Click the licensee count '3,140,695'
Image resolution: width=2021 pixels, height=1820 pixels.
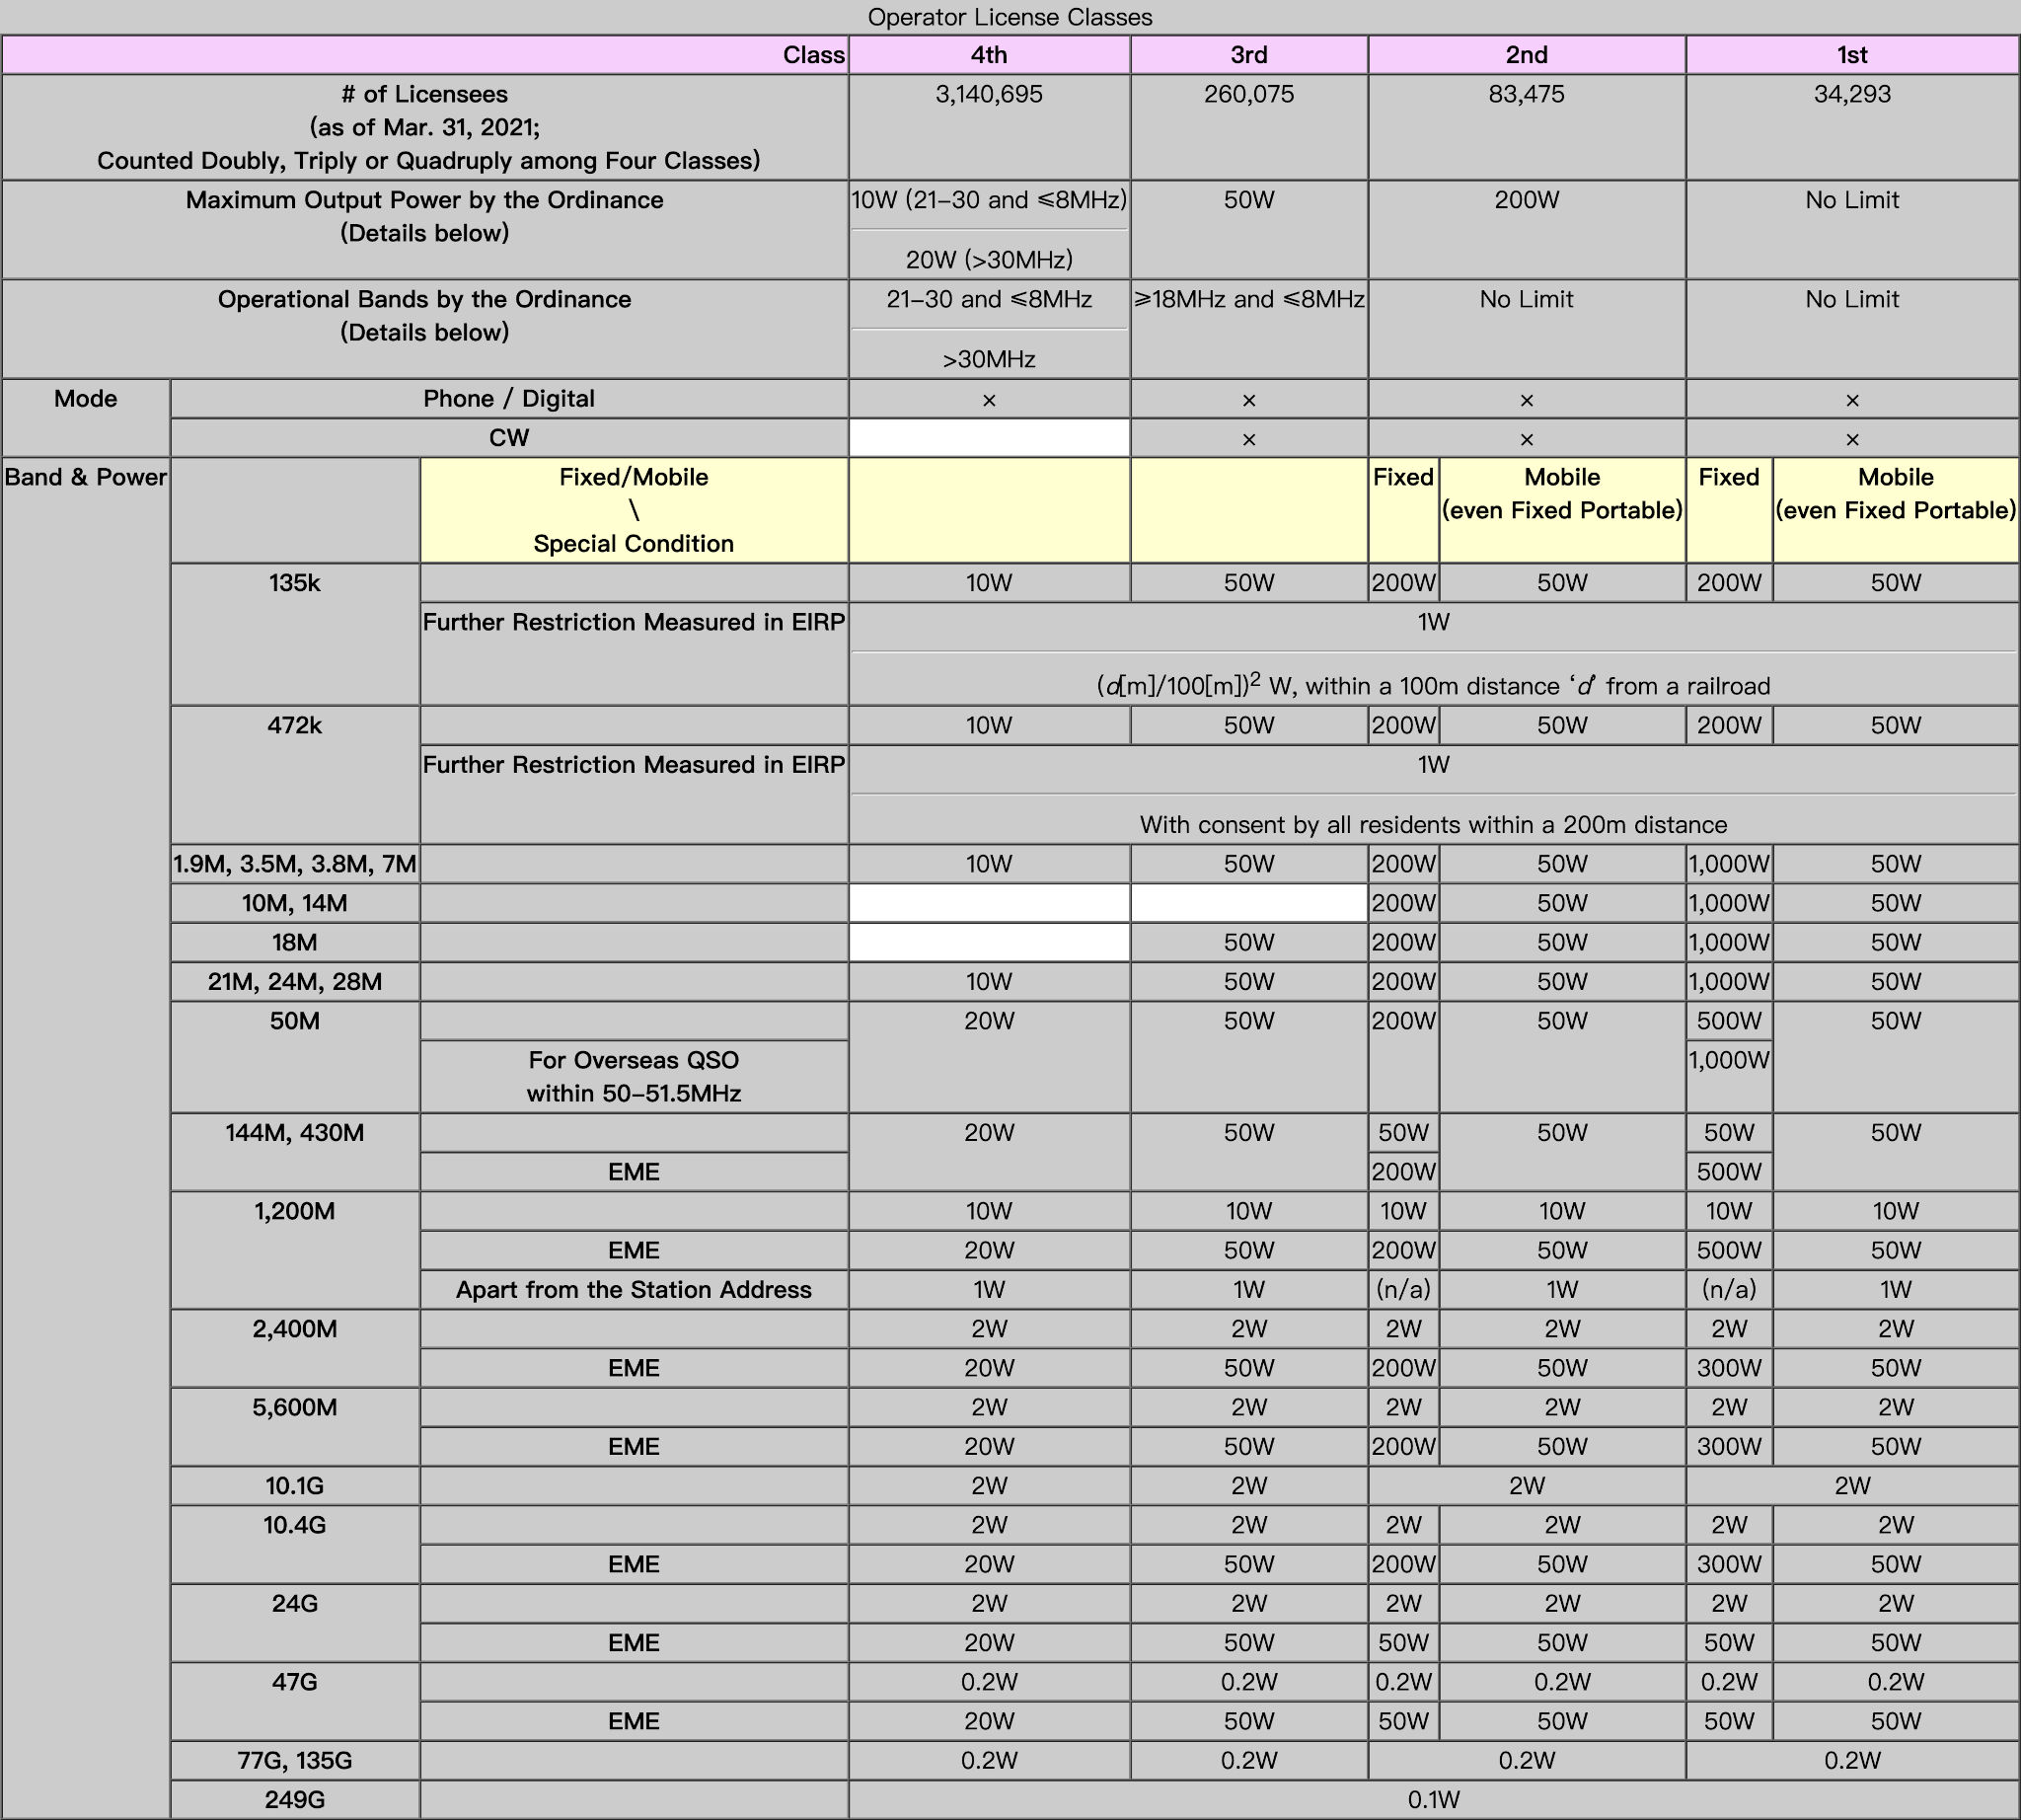tap(989, 94)
